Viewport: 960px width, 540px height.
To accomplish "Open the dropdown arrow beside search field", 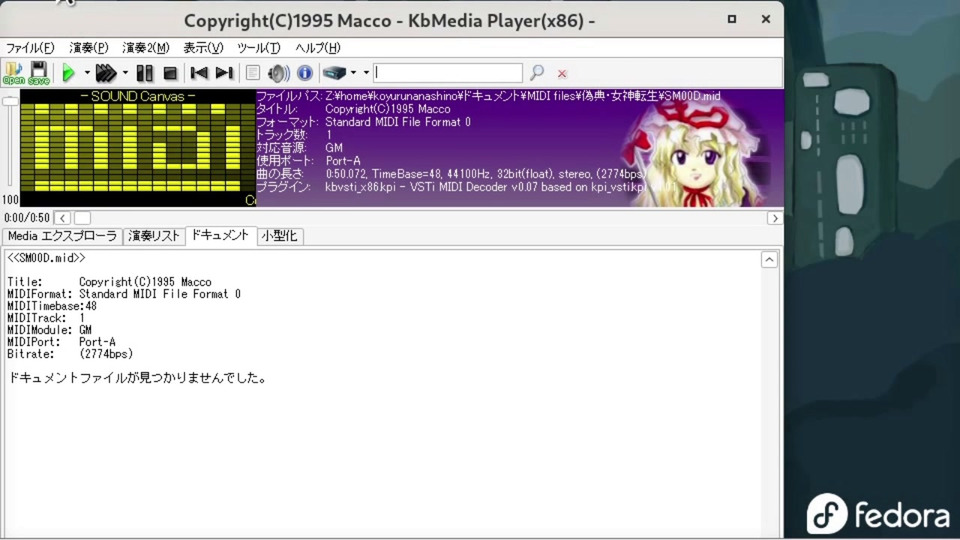I will [x=366, y=73].
